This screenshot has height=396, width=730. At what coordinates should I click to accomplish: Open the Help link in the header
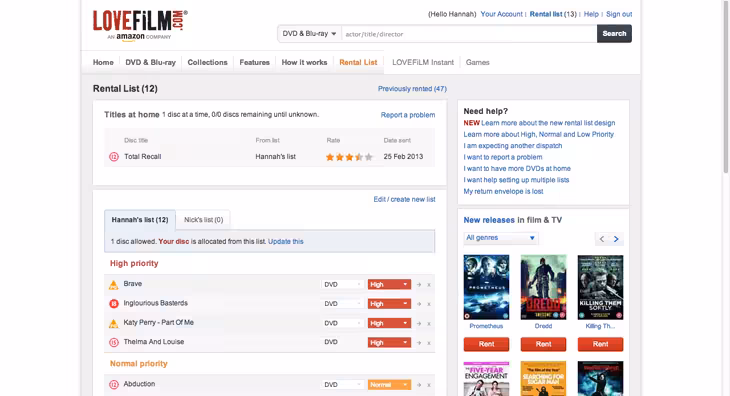[591, 14]
